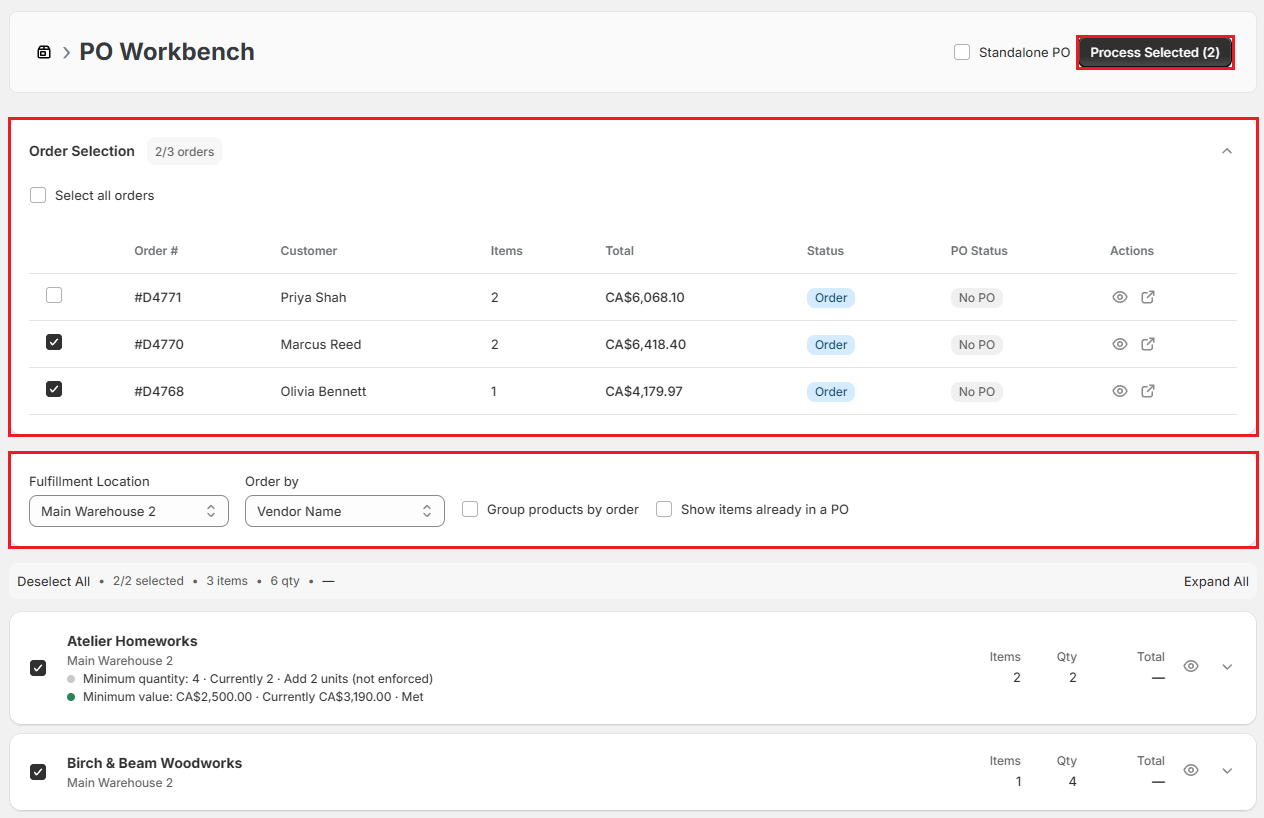Viewport: 1264px width, 818px height.
Task: Uncheck Atelier Homeworks vendor checkbox
Action: click(x=38, y=668)
